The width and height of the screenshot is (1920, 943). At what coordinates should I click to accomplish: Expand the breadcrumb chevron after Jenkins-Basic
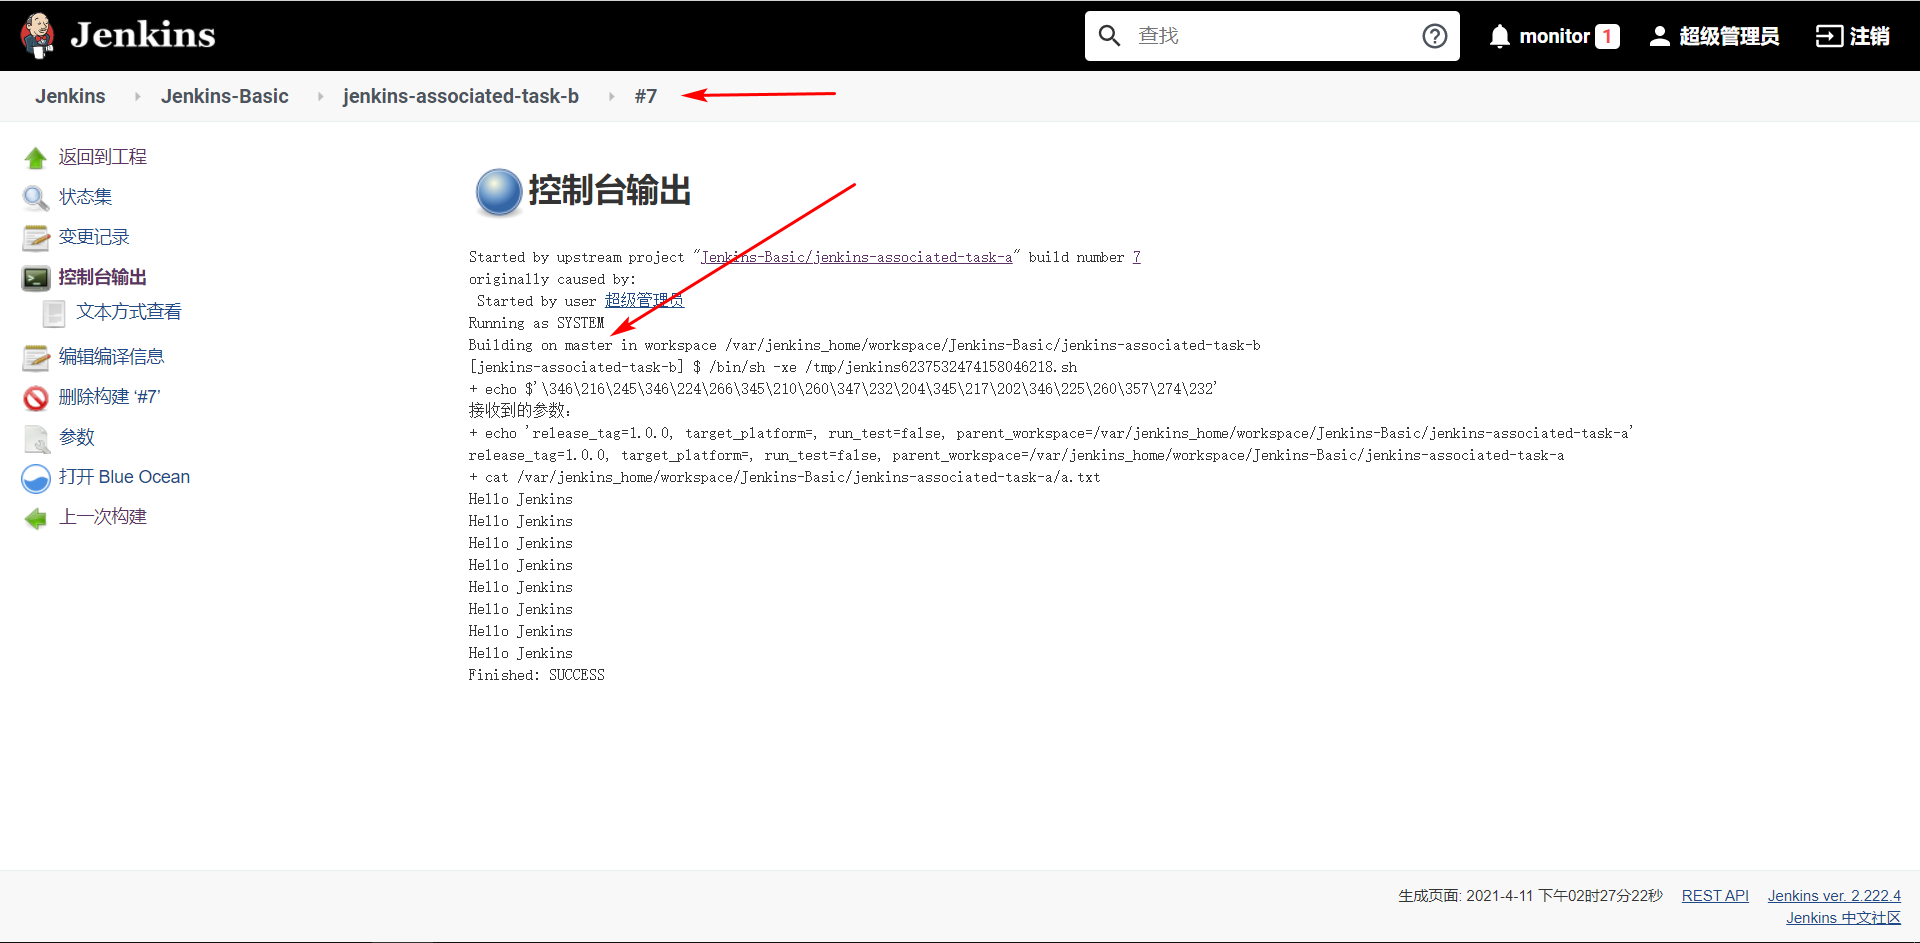(x=319, y=96)
